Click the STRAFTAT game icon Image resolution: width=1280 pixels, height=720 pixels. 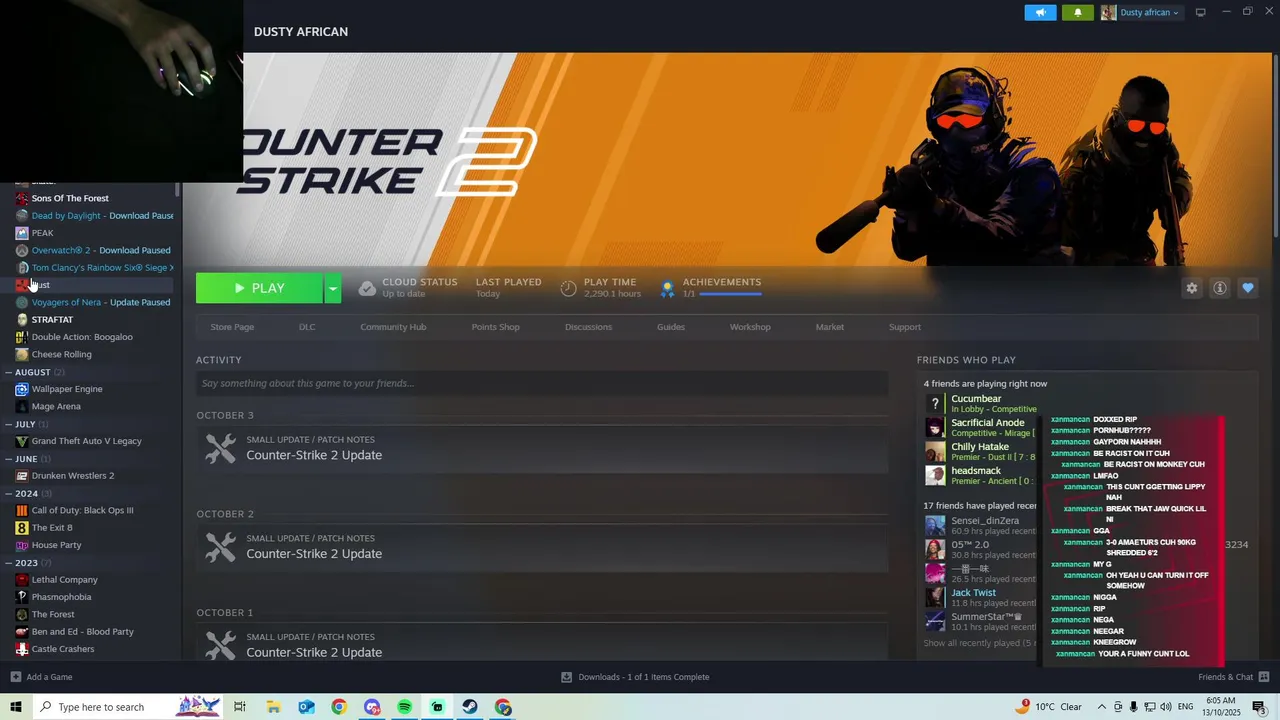(22, 320)
